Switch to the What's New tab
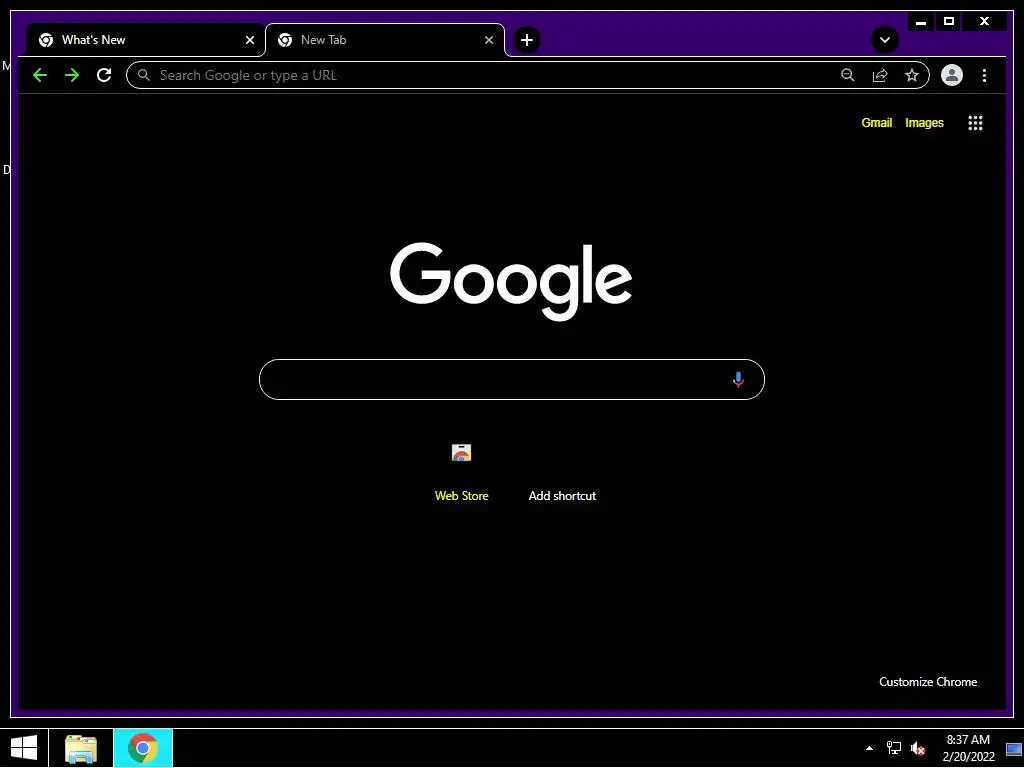This screenshot has height=768, width=1024. click(145, 40)
